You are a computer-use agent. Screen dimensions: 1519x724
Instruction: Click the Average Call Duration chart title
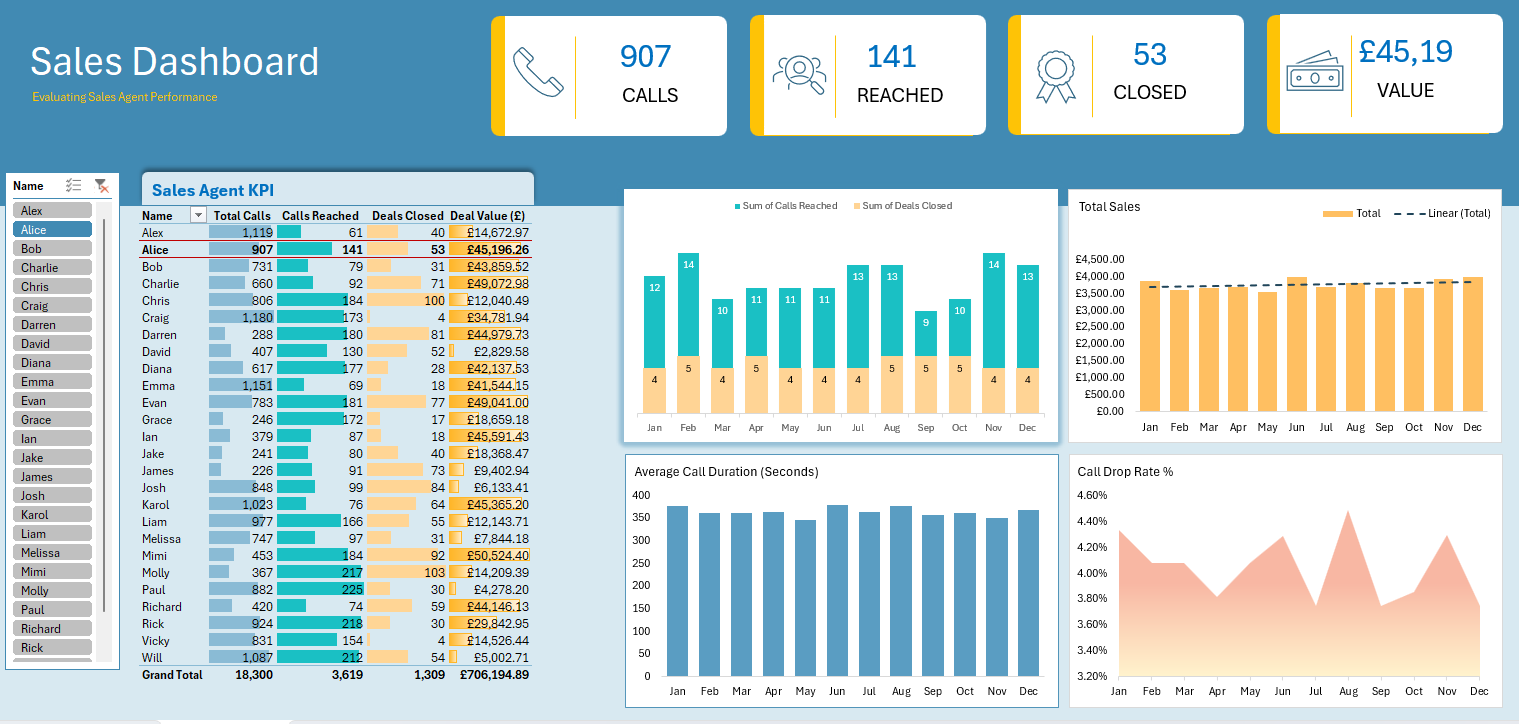tap(726, 472)
